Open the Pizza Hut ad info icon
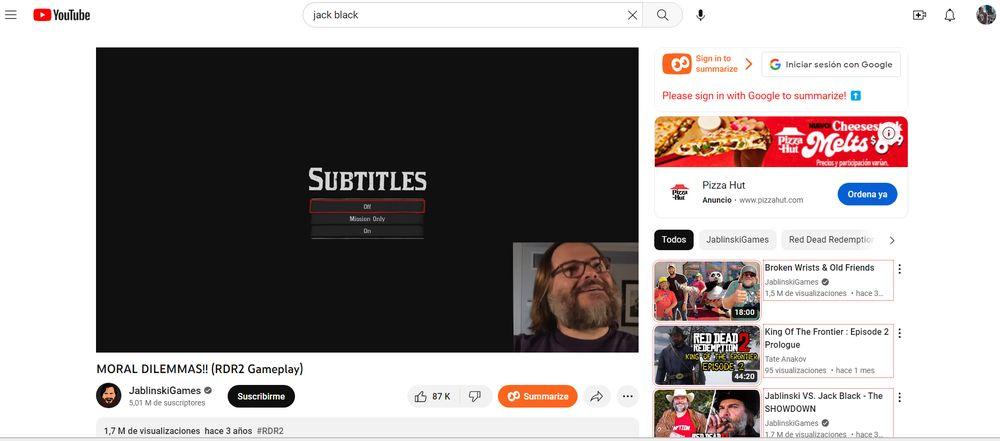The height and width of the screenshot is (441, 1000). [888, 133]
